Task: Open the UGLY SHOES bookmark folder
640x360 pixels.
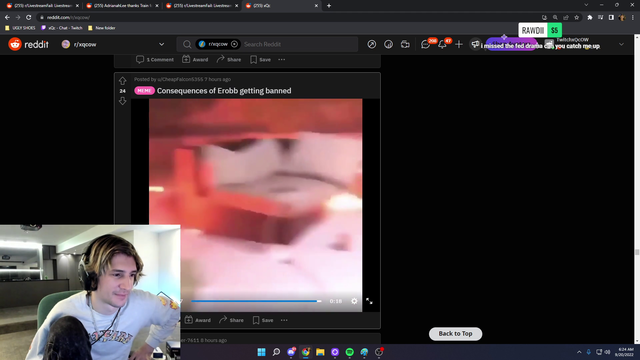Action: click(20, 28)
